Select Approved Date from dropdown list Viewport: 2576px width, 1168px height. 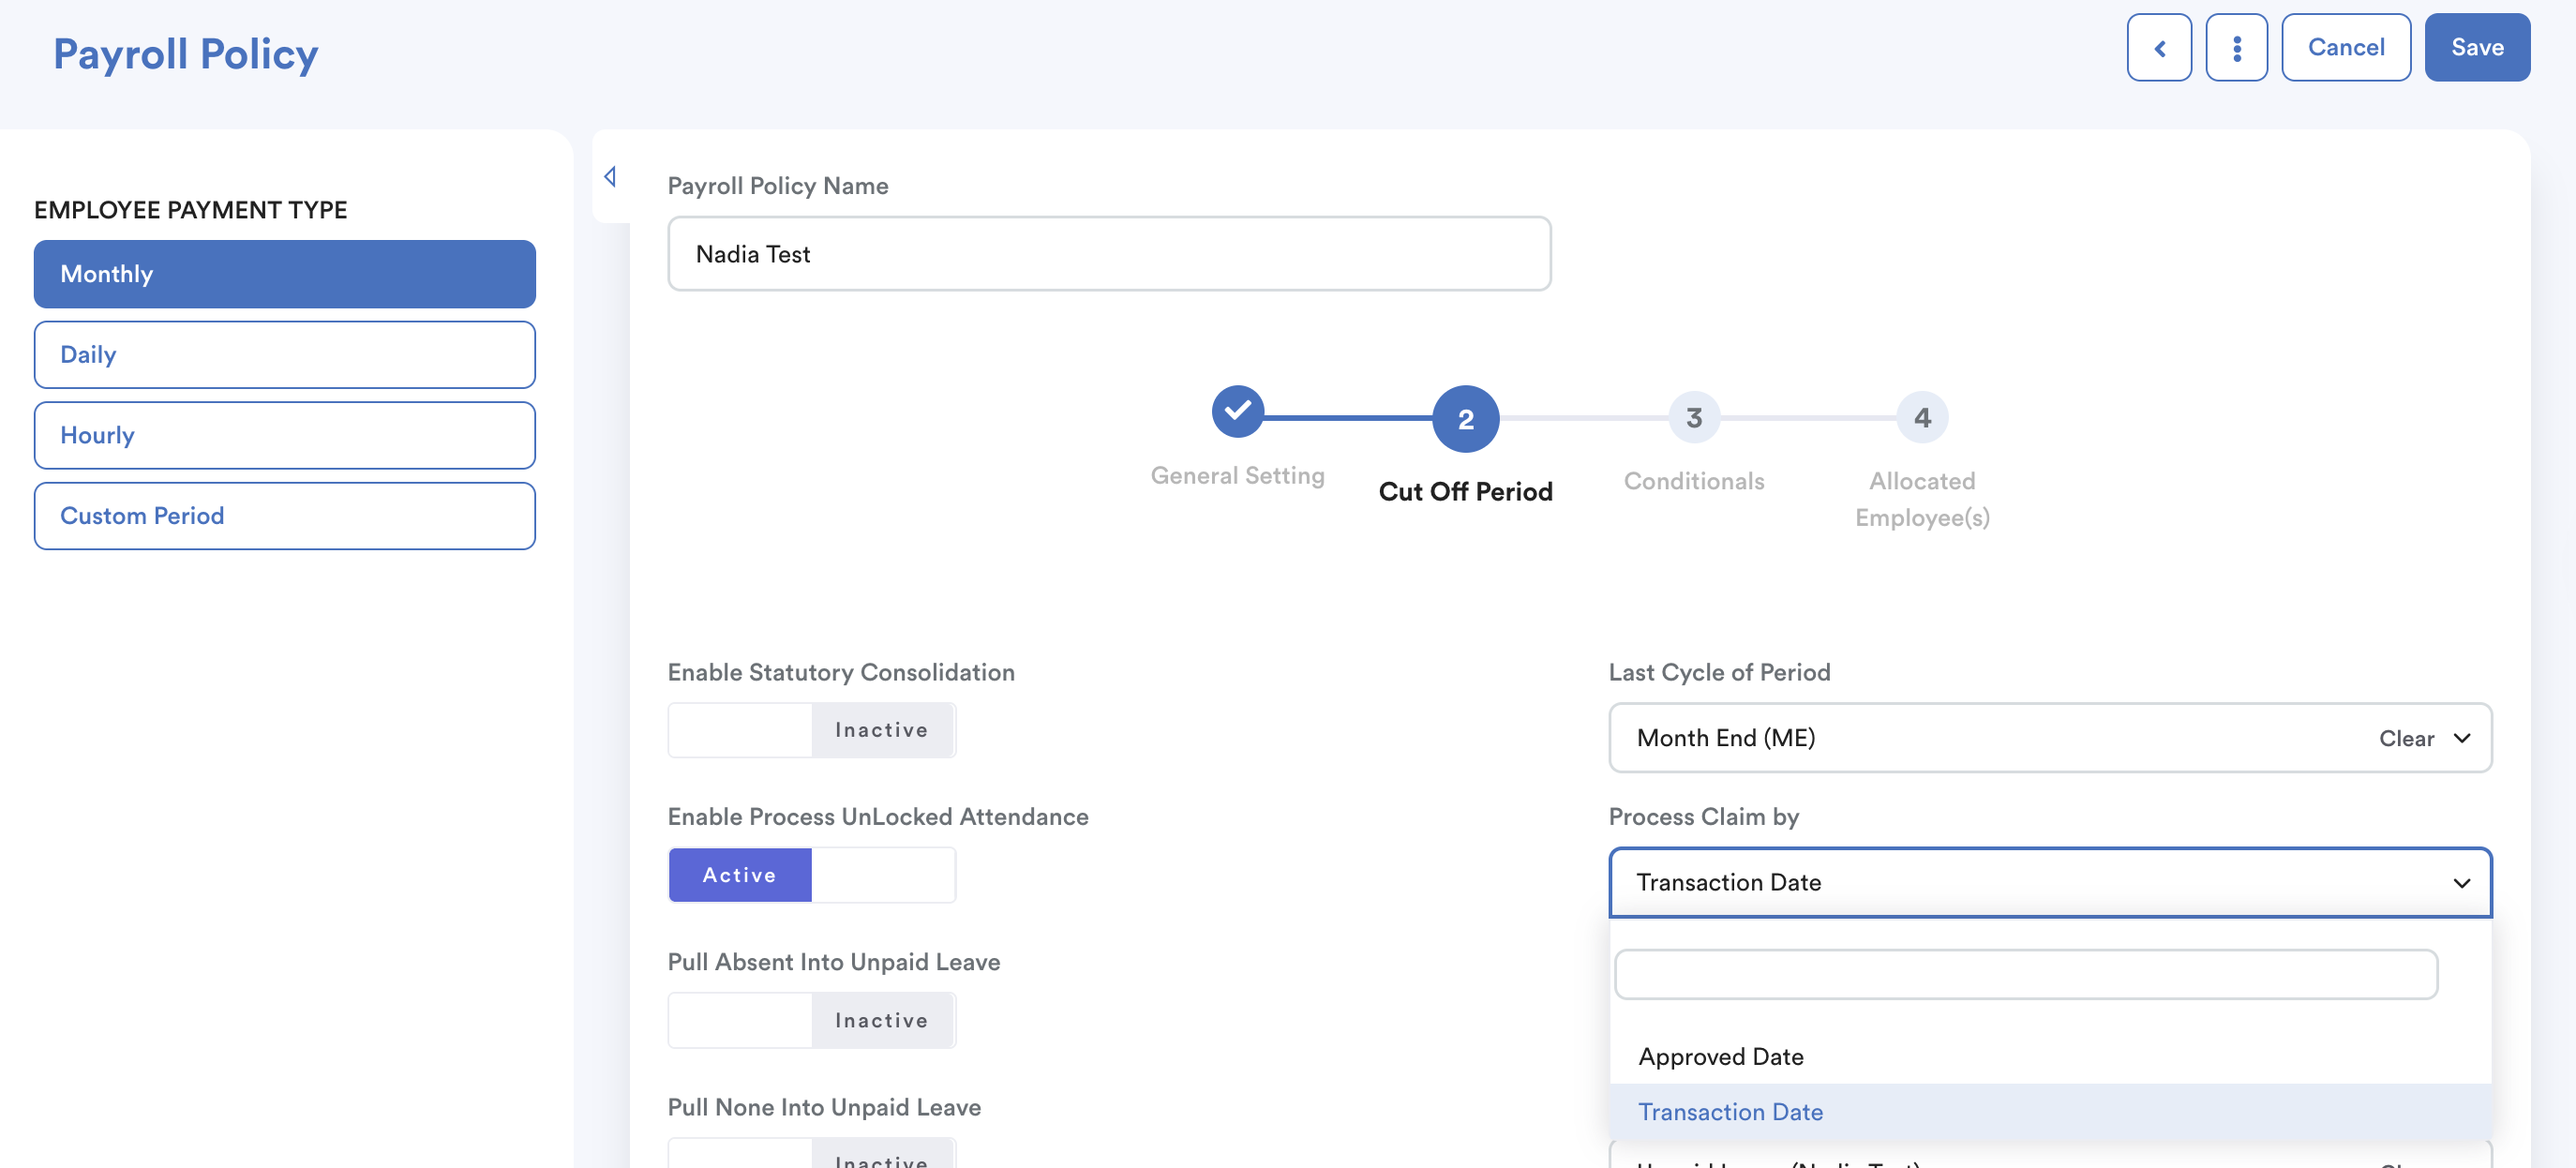coord(1720,1056)
